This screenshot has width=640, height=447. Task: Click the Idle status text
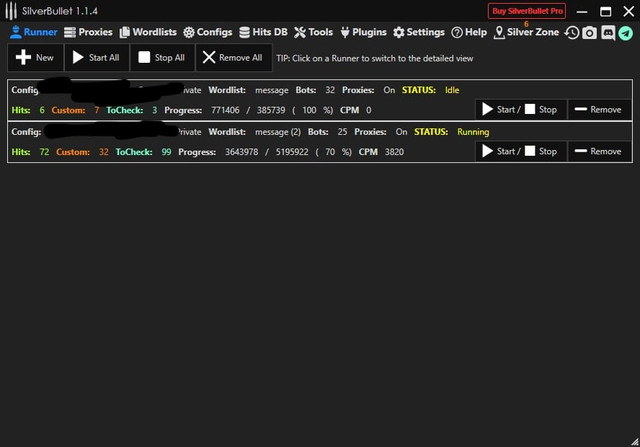click(x=452, y=90)
